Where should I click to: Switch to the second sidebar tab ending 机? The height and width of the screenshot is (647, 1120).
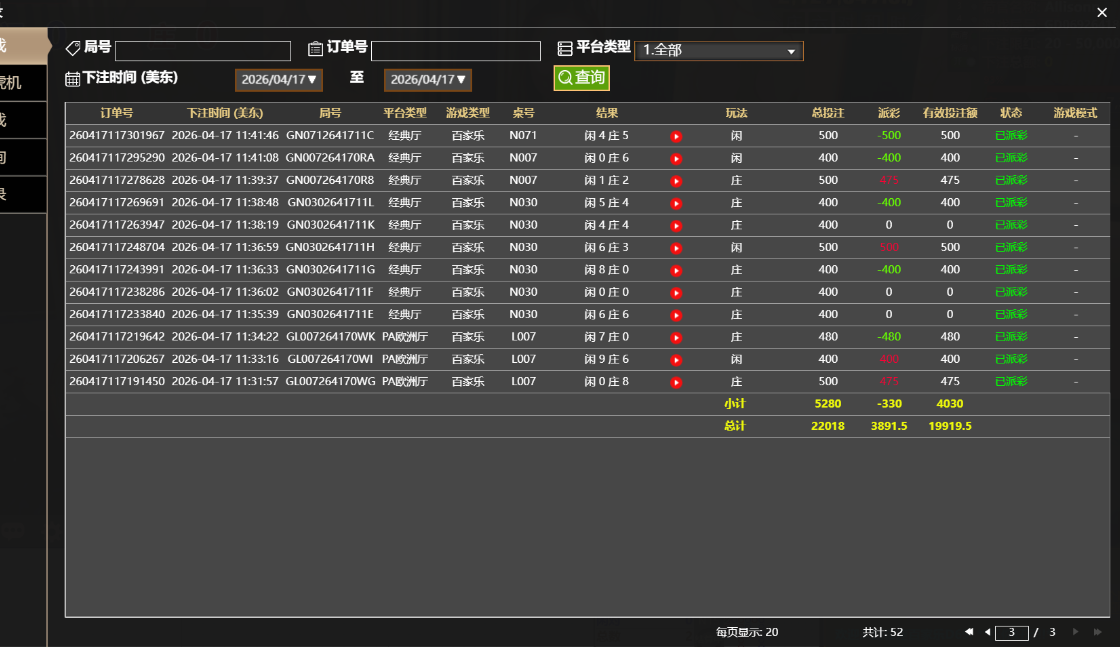(x=22, y=83)
